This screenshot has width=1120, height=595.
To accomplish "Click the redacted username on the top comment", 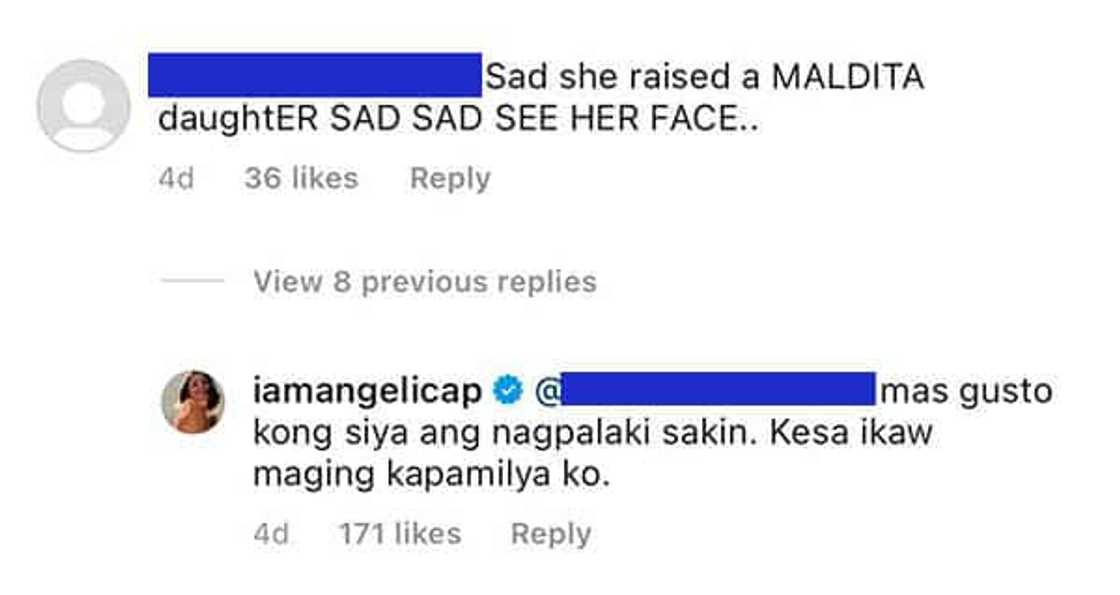I will (314, 75).
